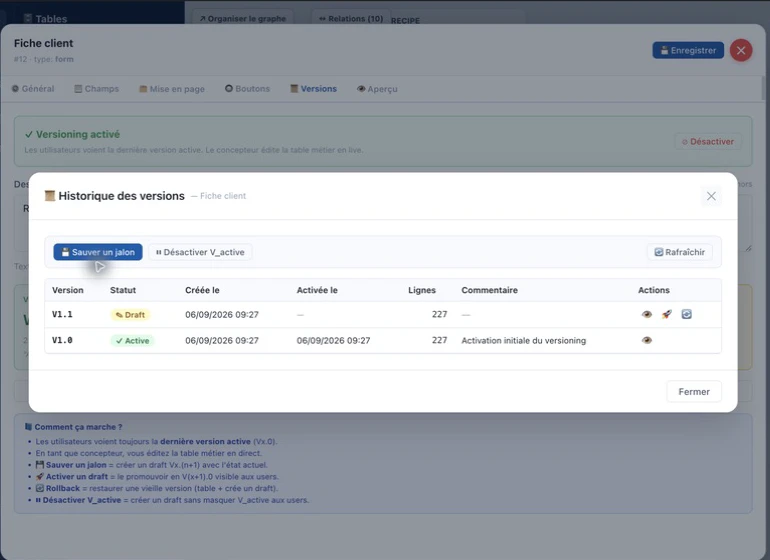
Task: Click the Fiche client panel title
Action: point(43,43)
